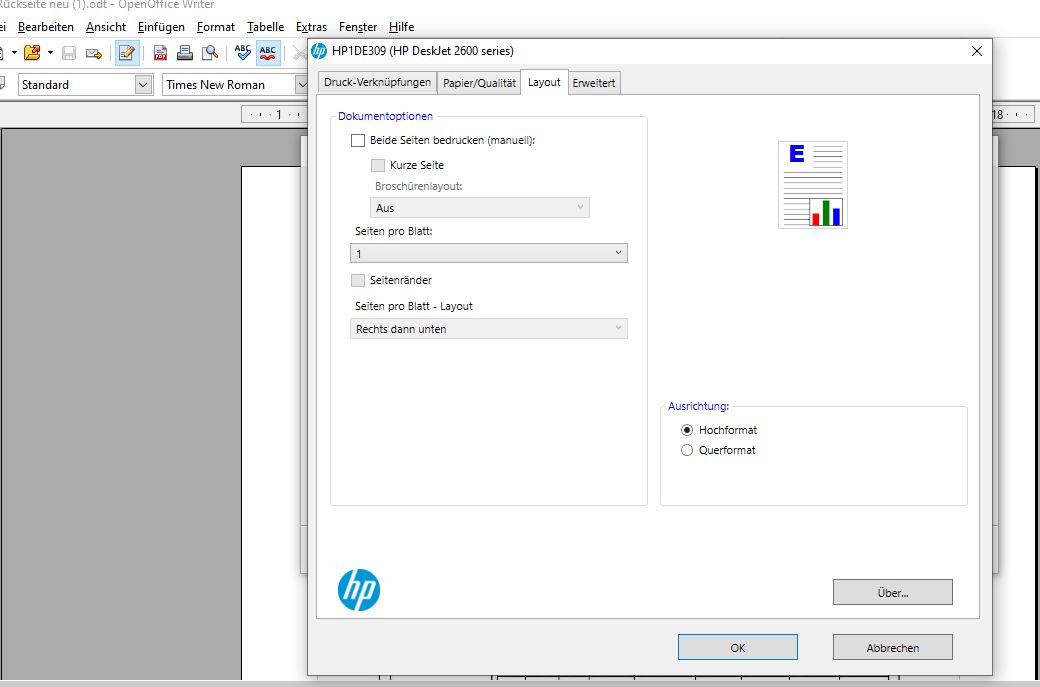
Task: Export directly as PDF icon
Action: coord(161,53)
